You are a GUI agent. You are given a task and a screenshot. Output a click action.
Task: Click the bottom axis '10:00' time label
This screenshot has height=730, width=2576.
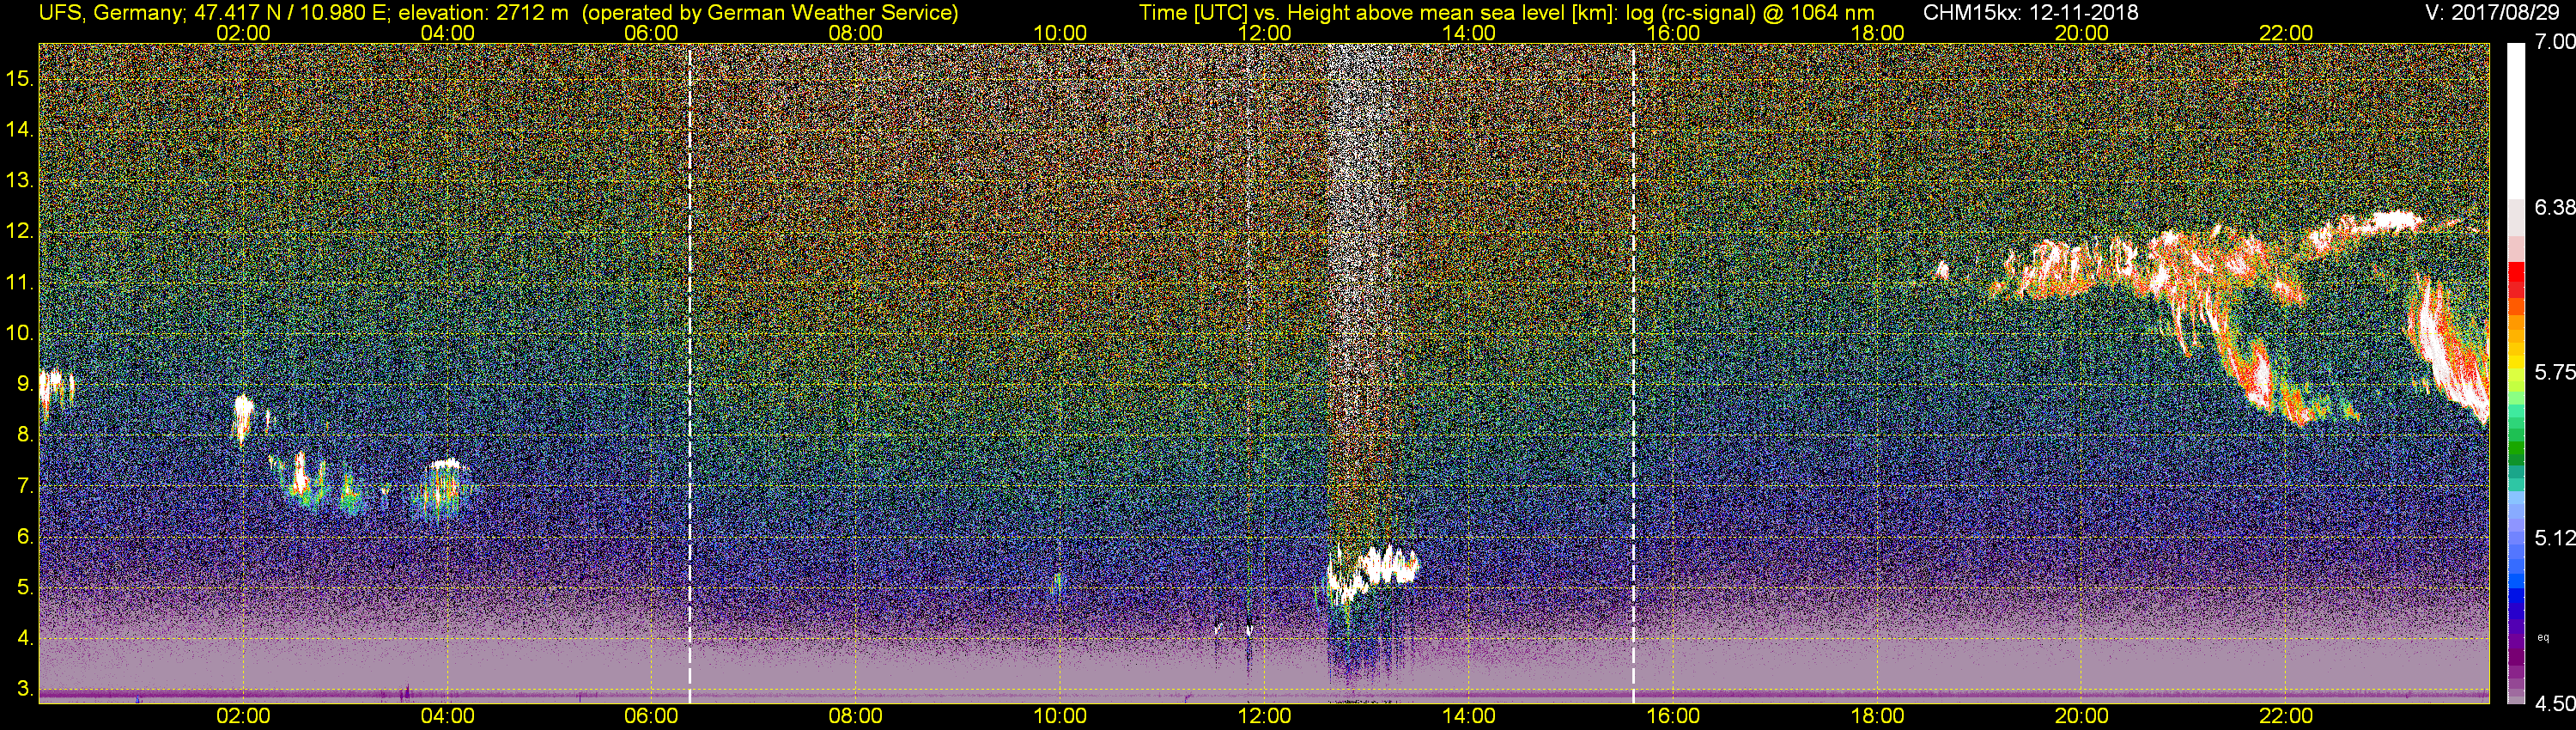coord(1060,716)
